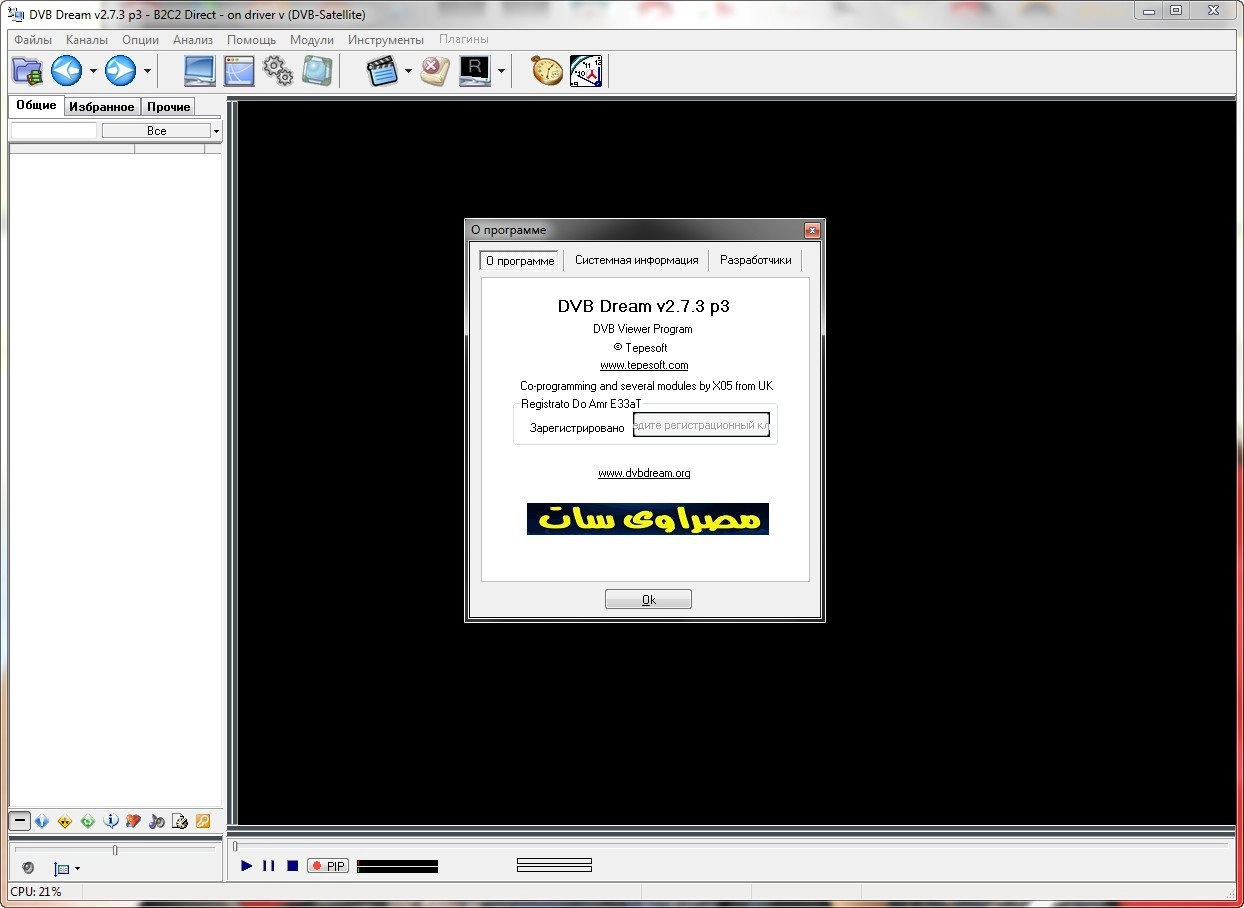The image size is (1244, 908).
Task: Toggle the PIP button
Action: tap(328, 866)
